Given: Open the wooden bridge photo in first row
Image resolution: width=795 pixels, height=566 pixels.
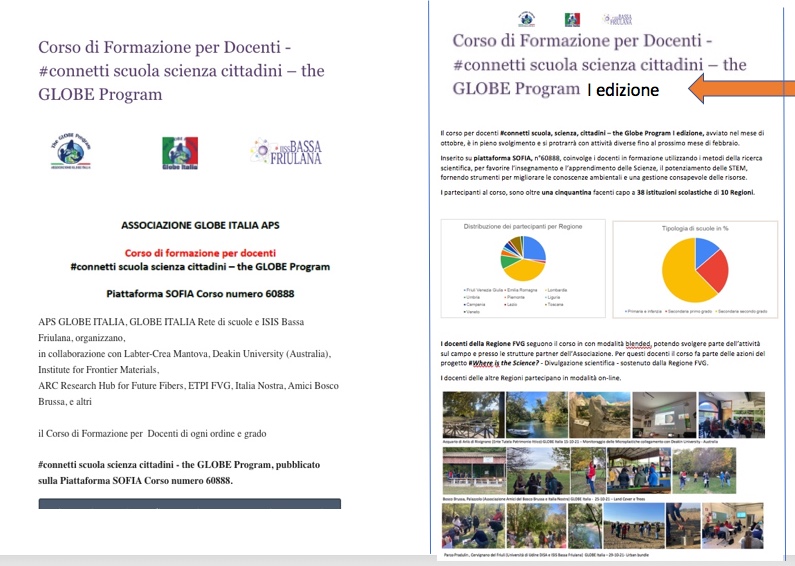Looking at the screenshot, I should tap(474, 415).
